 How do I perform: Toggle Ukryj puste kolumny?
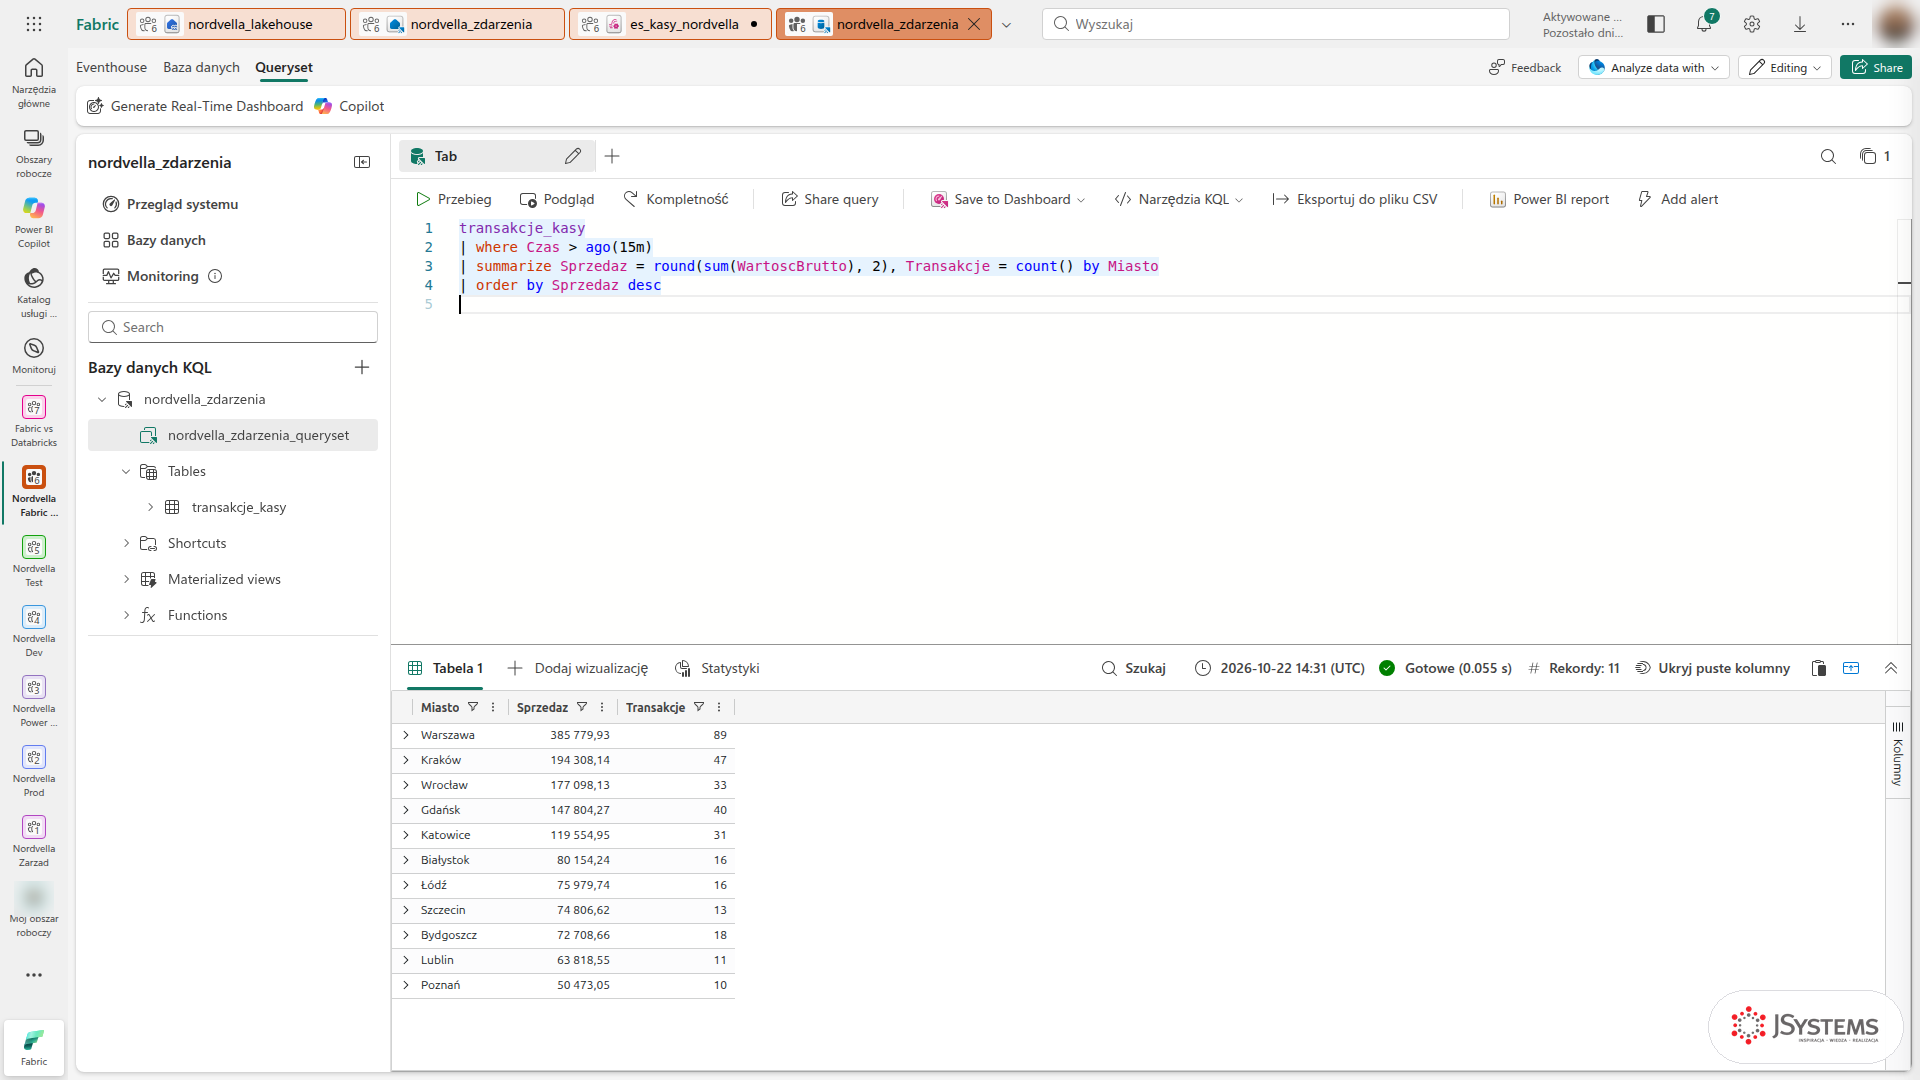pyautogui.click(x=1713, y=668)
